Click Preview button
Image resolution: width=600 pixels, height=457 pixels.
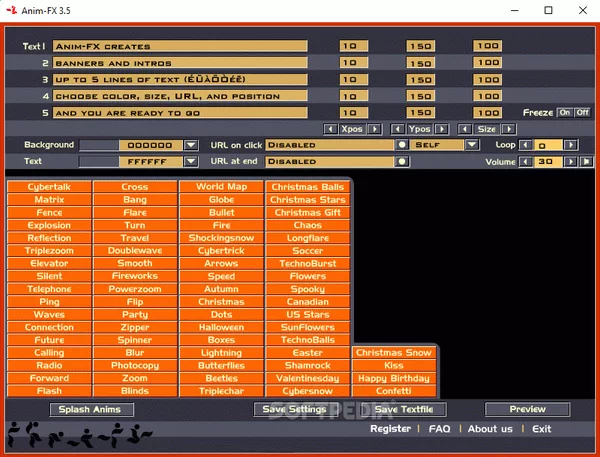(x=527, y=409)
